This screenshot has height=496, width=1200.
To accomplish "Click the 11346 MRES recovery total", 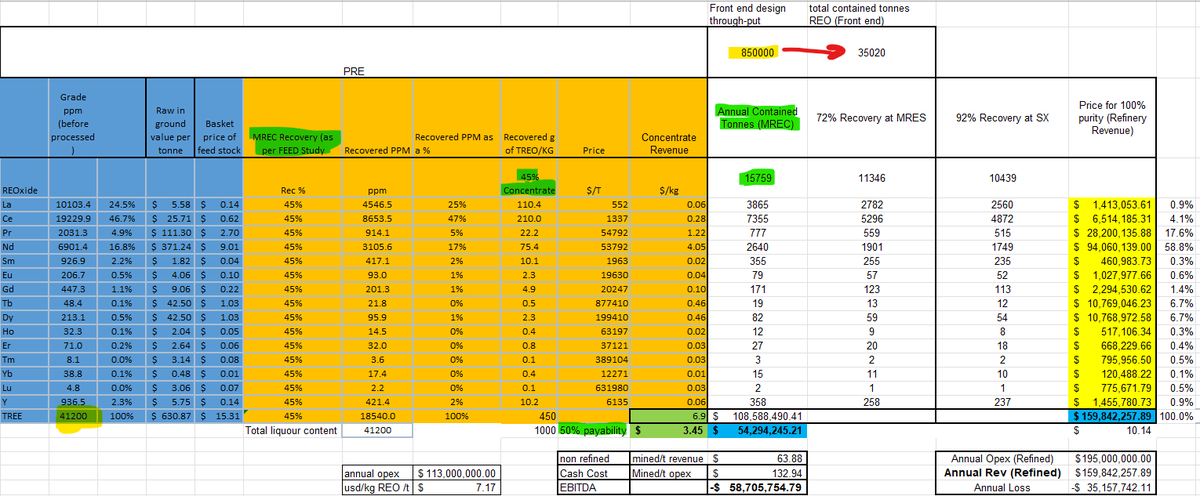I will click(871, 177).
